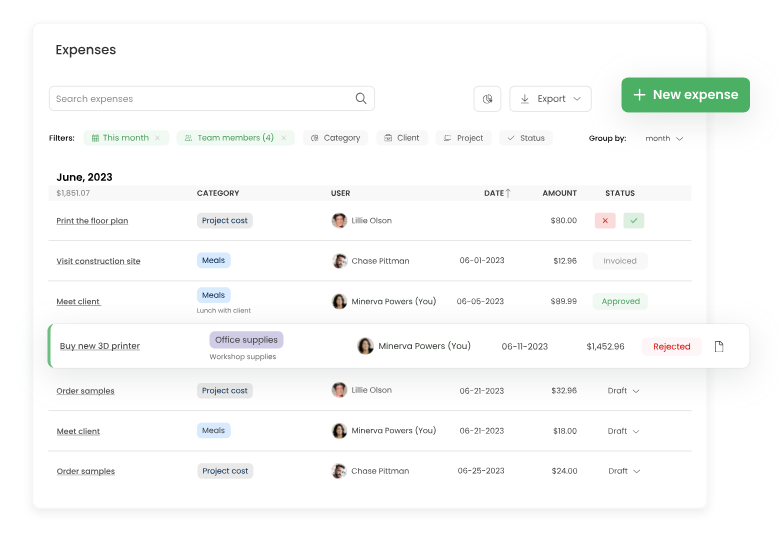Click the Search expenses input field
Screen dimensions: 779x552
coord(212,99)
